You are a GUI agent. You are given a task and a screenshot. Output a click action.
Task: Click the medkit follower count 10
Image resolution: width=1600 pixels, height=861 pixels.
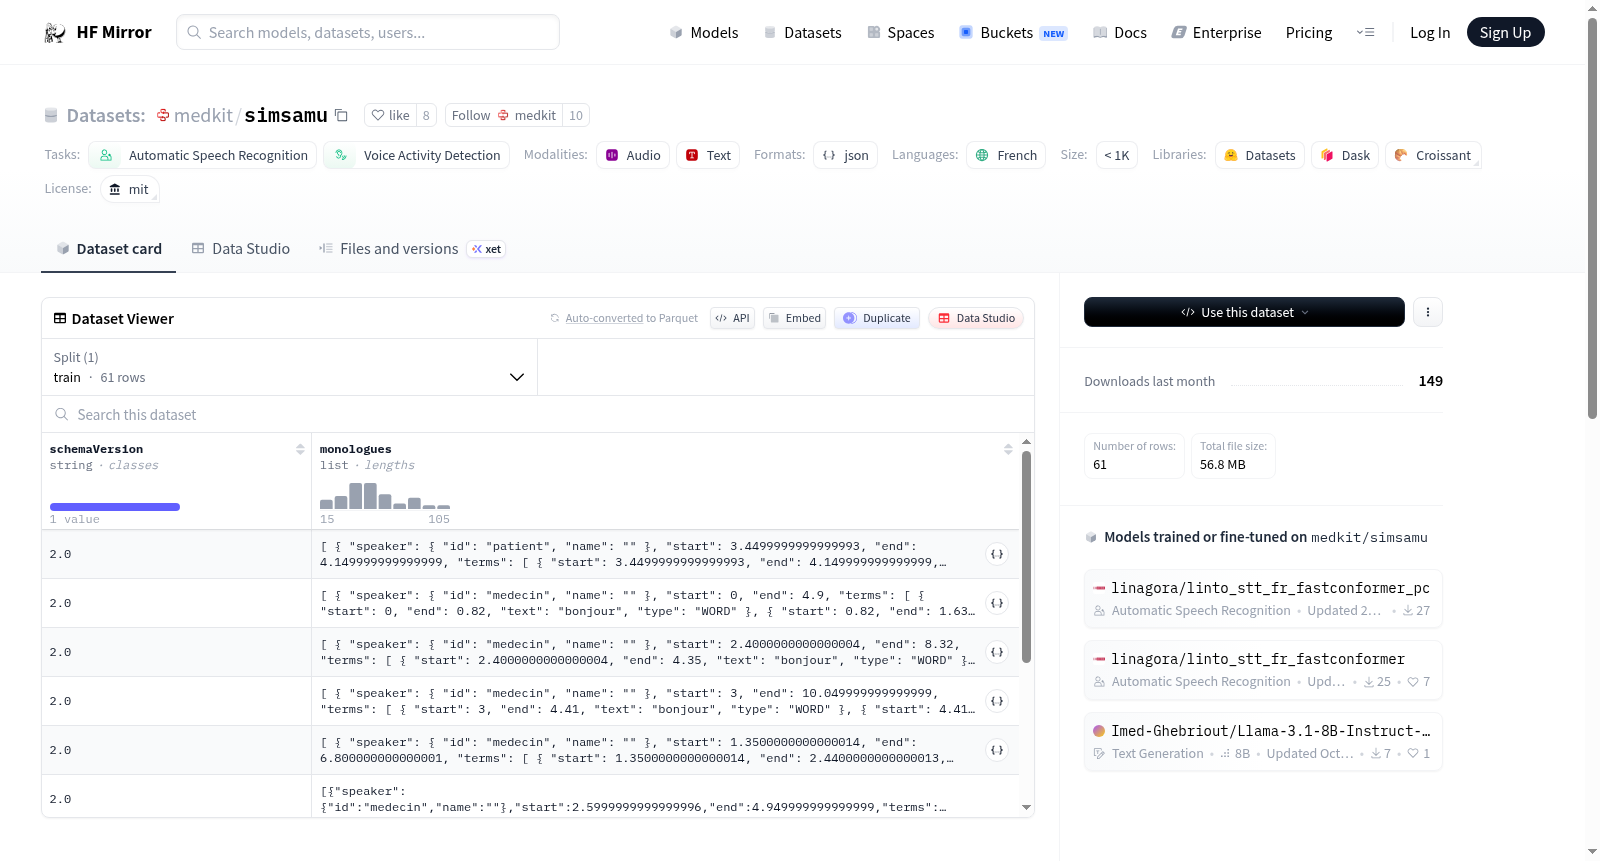point(576,115)
